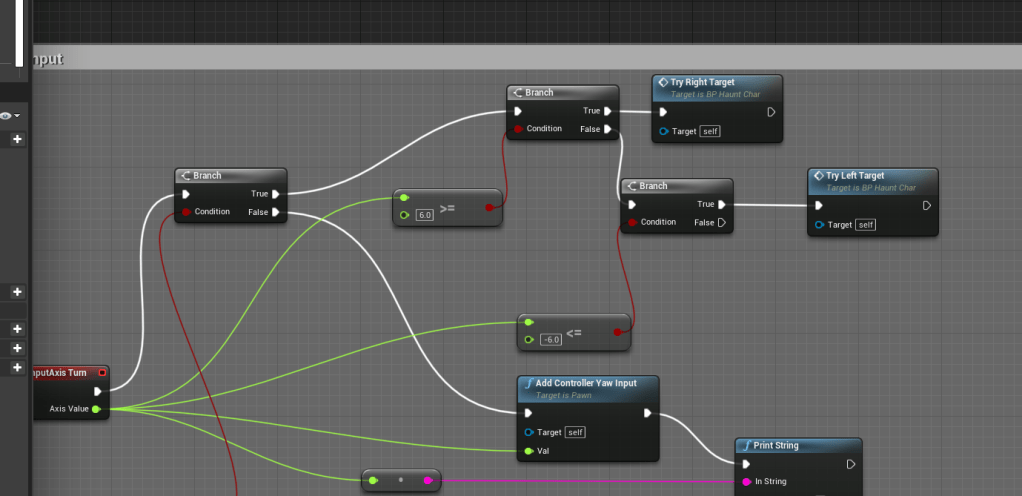Image resolution: width=1022 pixels, height=496 pixels.
Task: Click the Target self box on Add Controller Yaw Input
Action: click(575, 432)
